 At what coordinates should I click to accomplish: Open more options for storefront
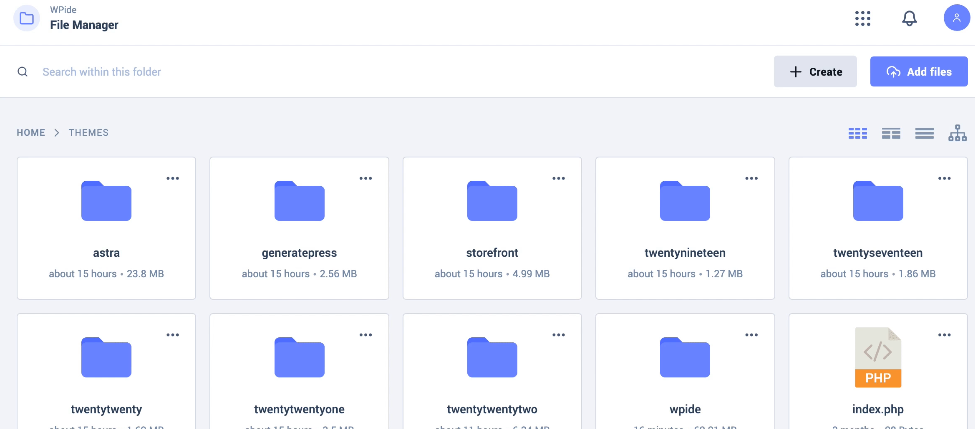coord(558,178)
